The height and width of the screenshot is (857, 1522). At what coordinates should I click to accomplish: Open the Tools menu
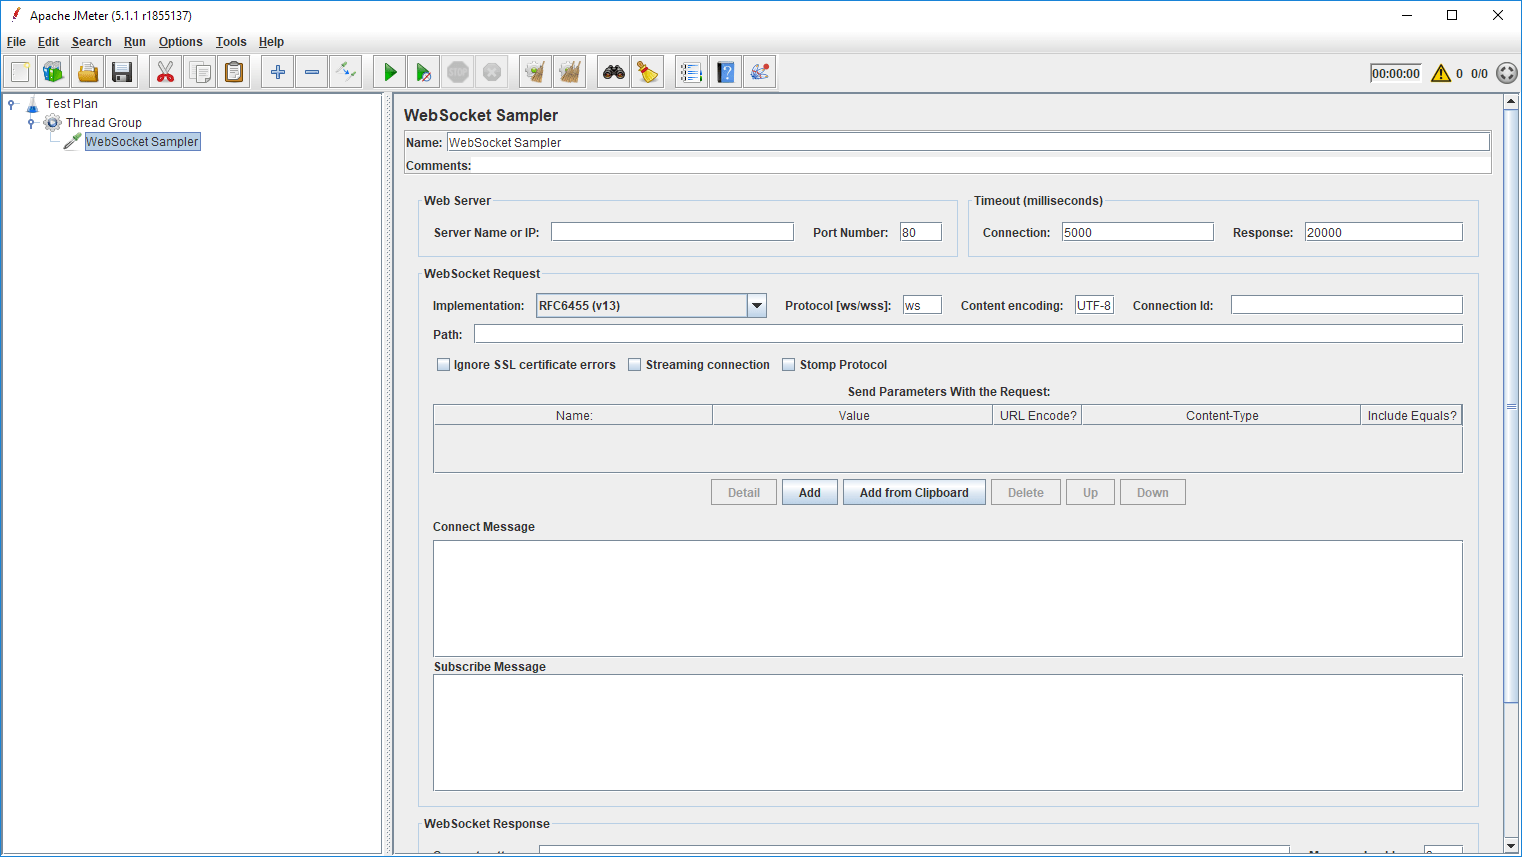pyautogui.click(x=231, y=42)
